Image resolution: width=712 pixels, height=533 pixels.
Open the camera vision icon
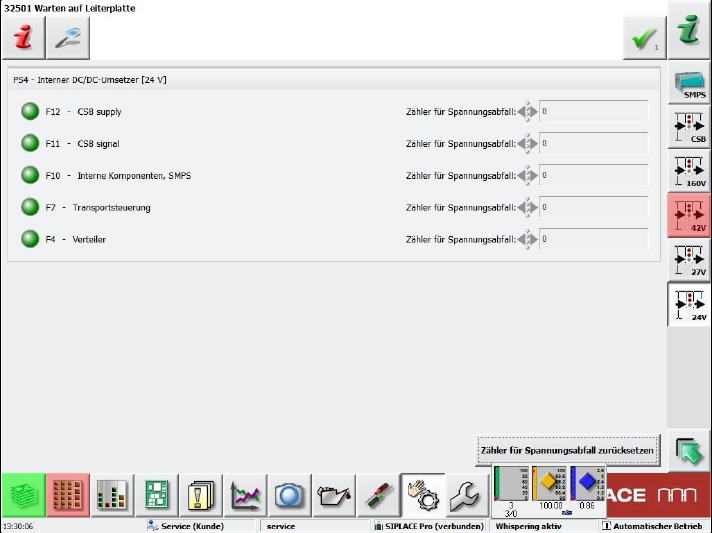click(x=290, y=495)
